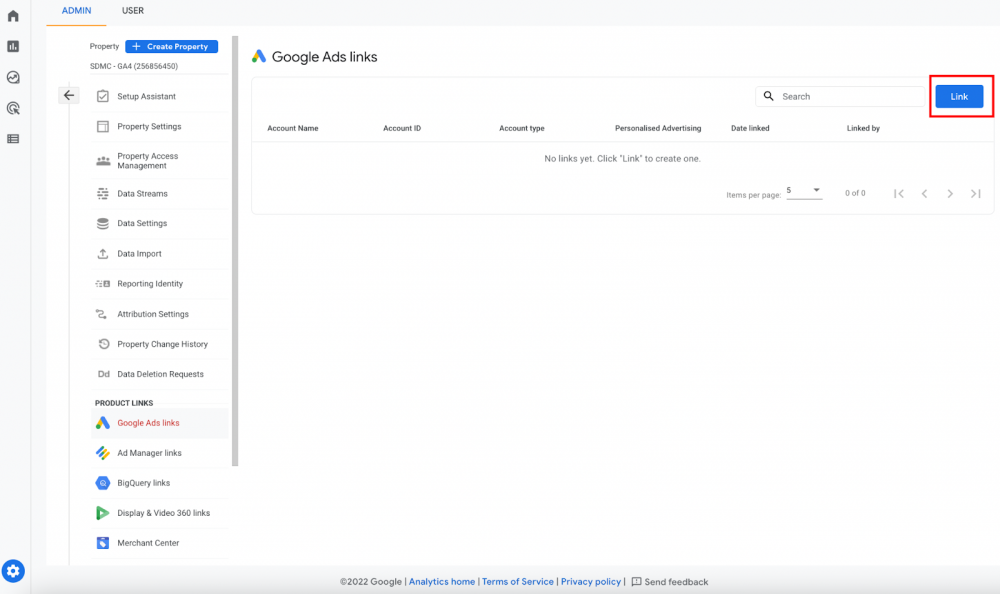Go to the next page of results
The image size is (1000, 594).
coord(950,193)
